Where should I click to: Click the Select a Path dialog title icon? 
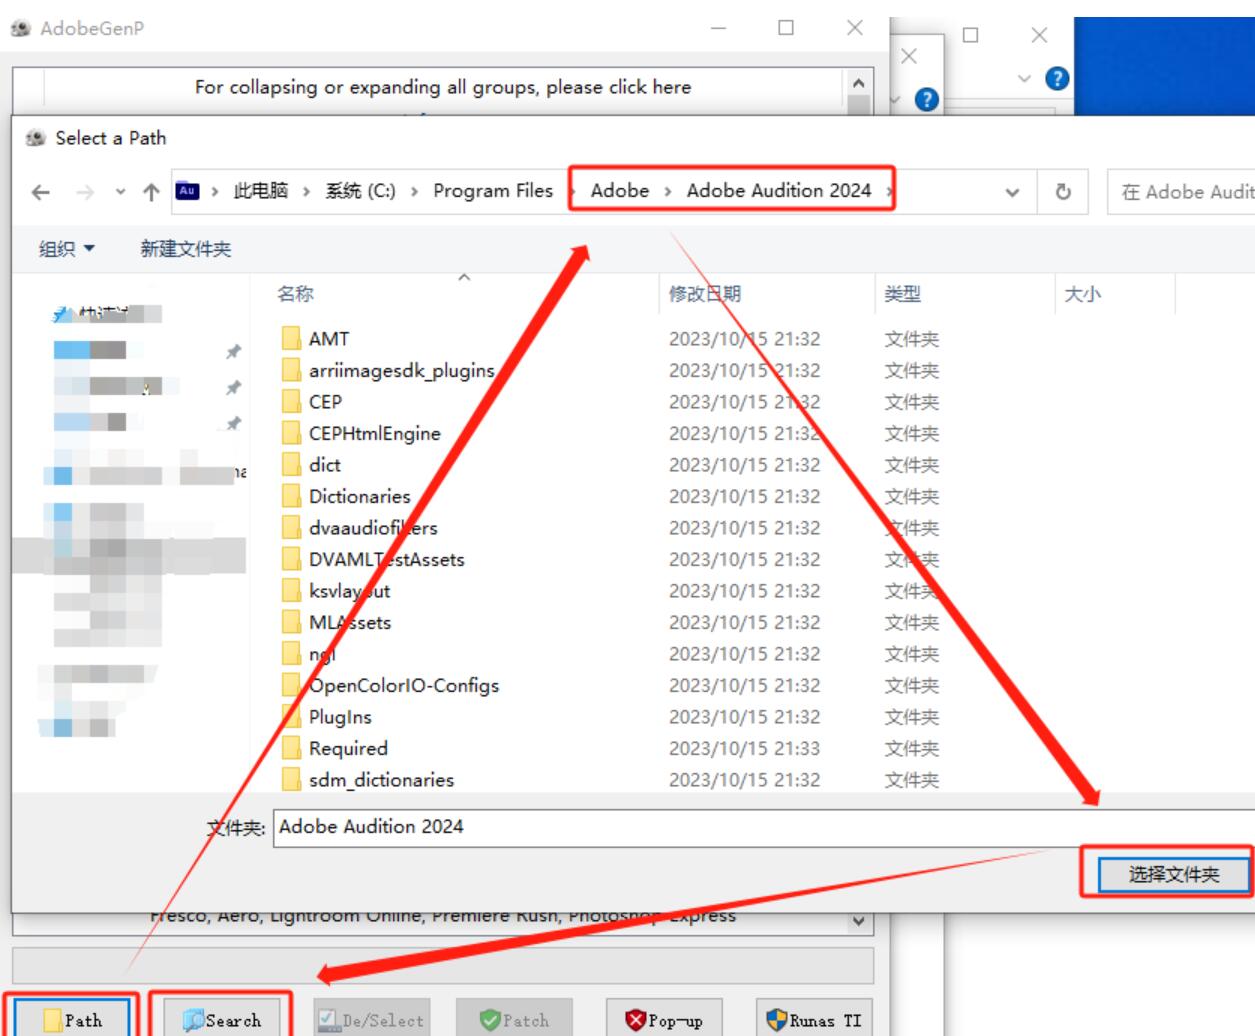pyautogui.click(x=36, y=138)
